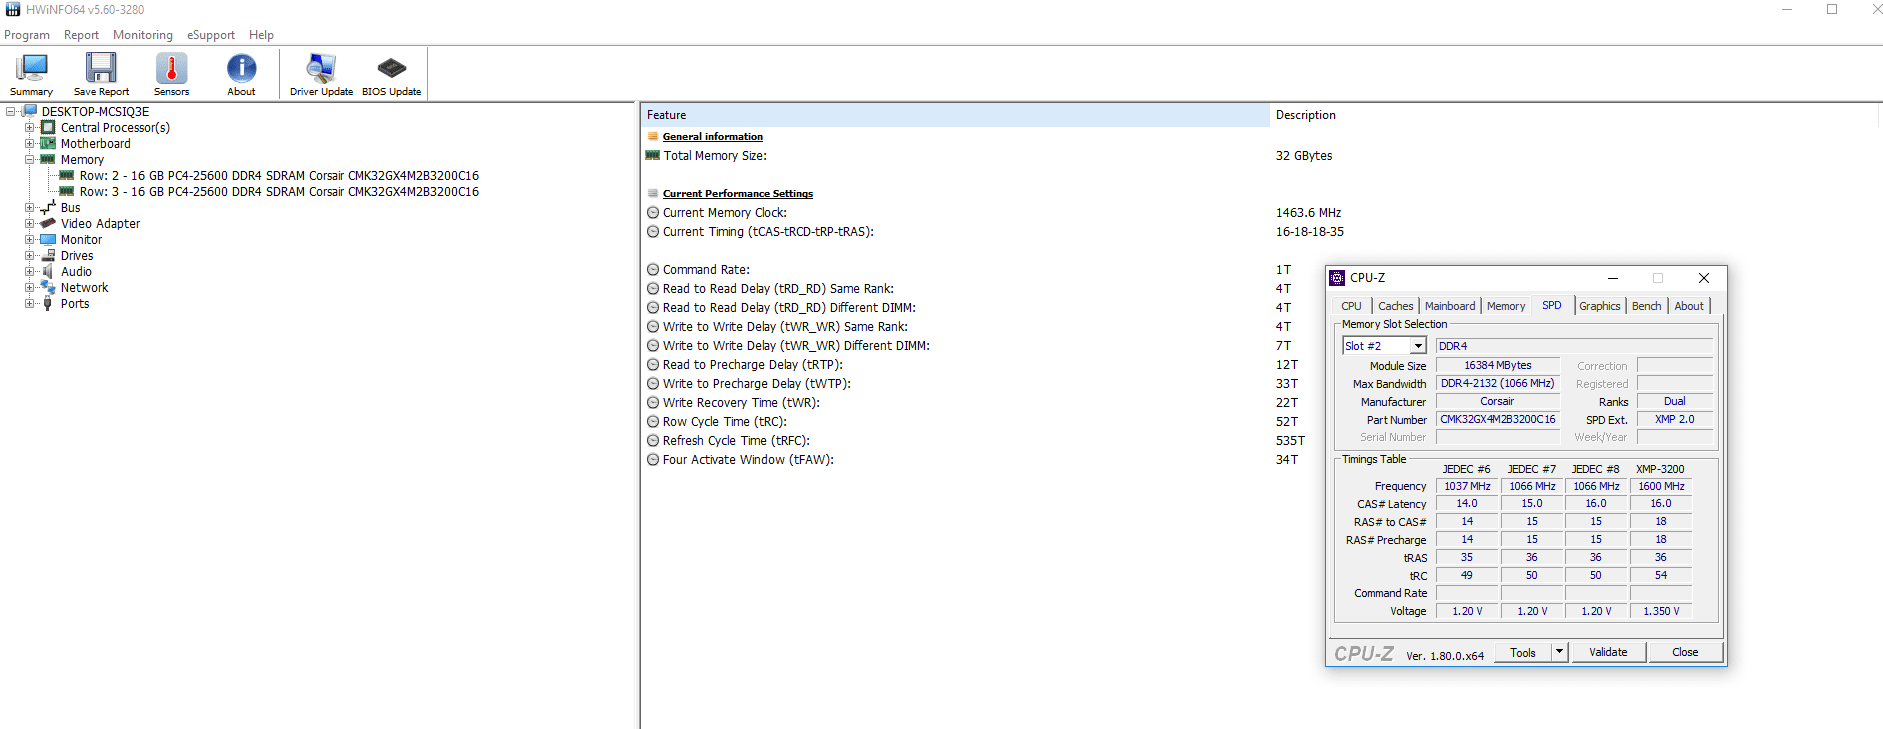Open the Tools dropdown arrow in CPU-Z

pos(1558,652)
